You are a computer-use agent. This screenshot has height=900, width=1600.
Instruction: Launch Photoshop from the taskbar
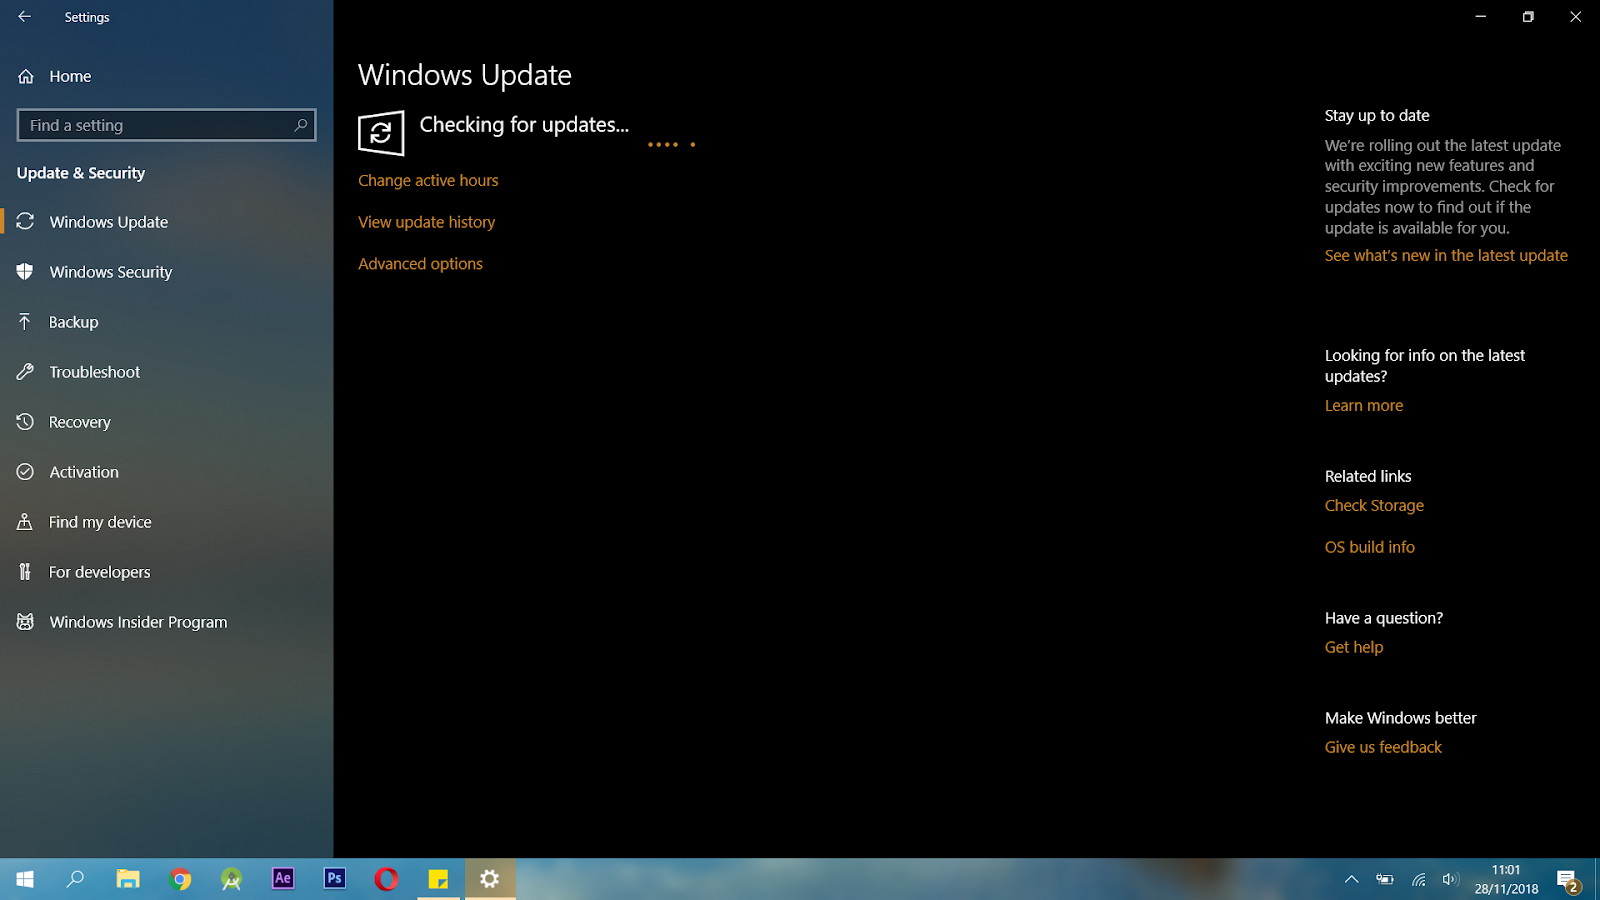[x=334, y=879]
